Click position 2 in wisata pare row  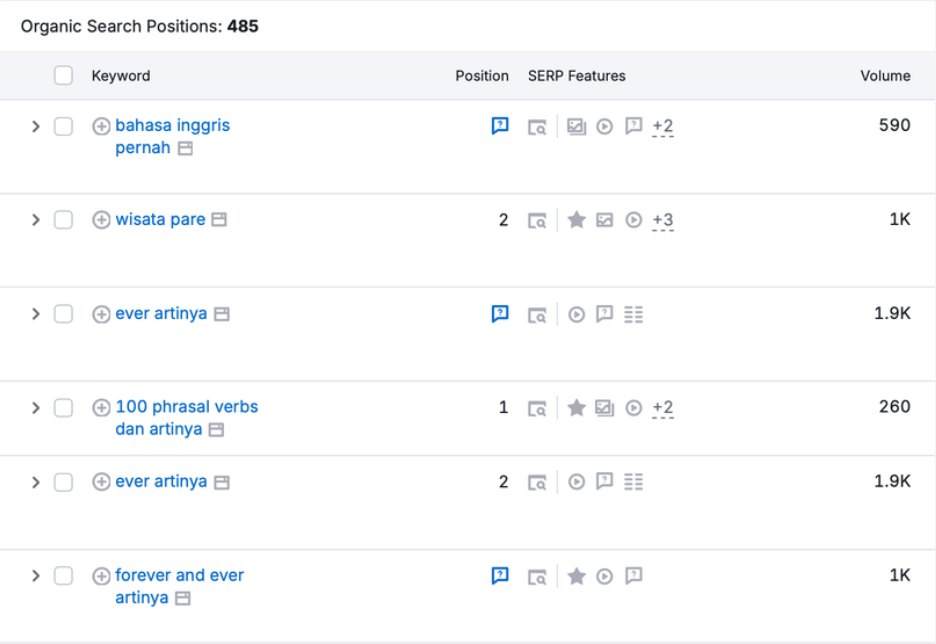[x=503, y=220]
